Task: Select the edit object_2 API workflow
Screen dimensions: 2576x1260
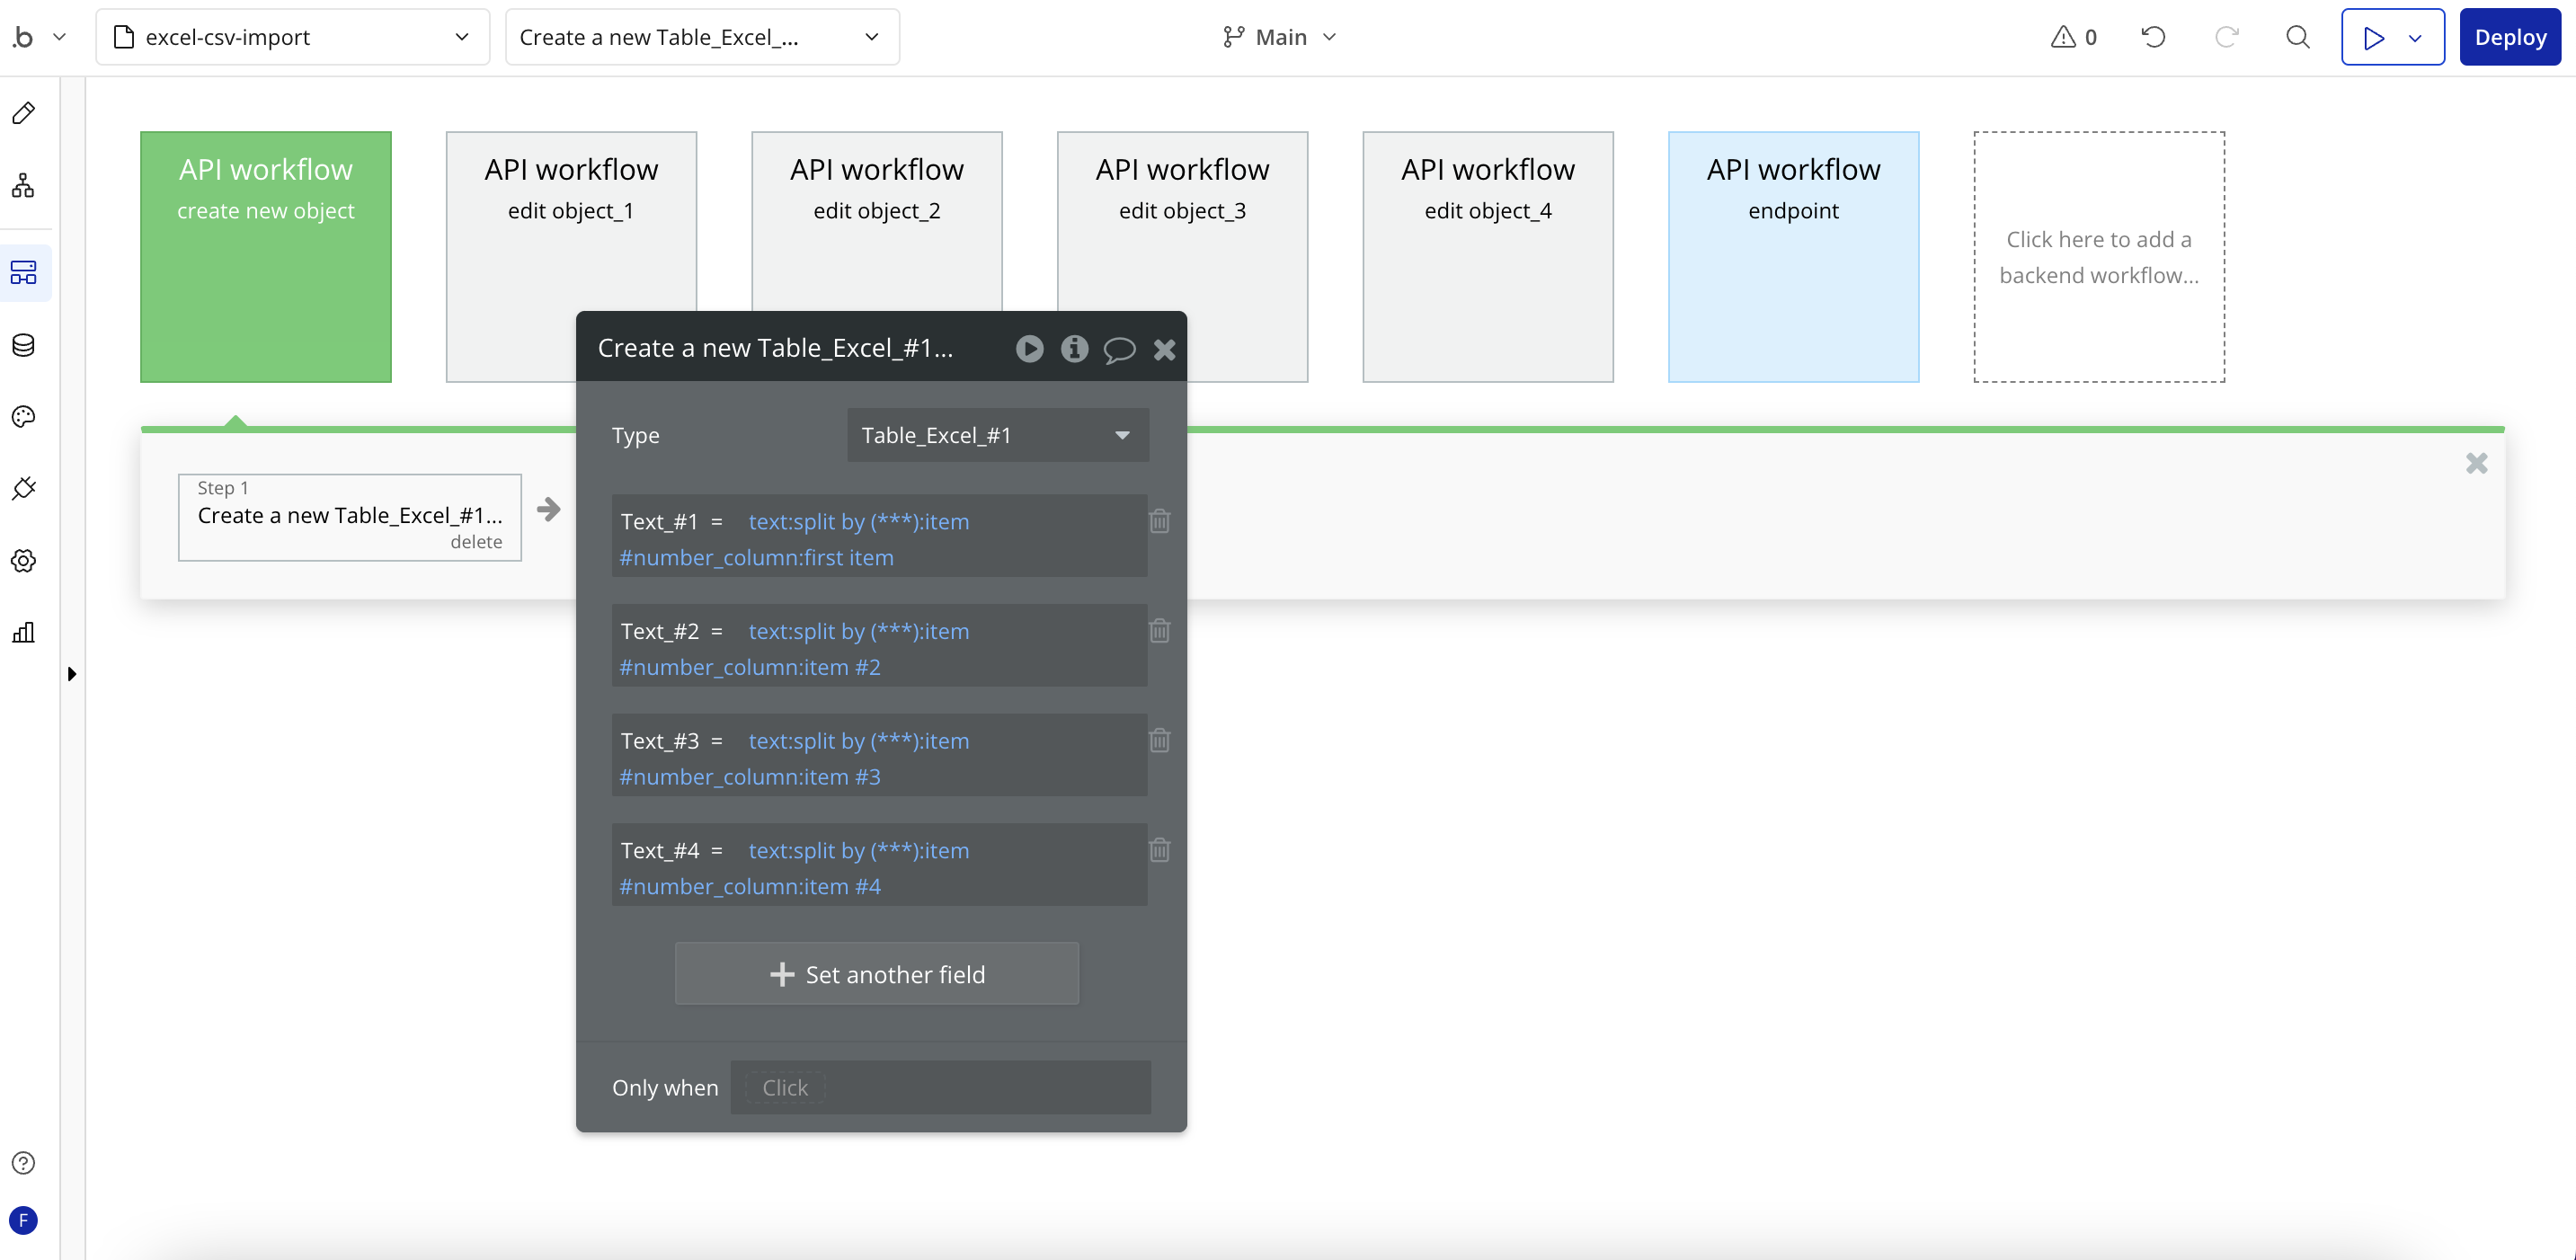Action: (x=876, y=220)
